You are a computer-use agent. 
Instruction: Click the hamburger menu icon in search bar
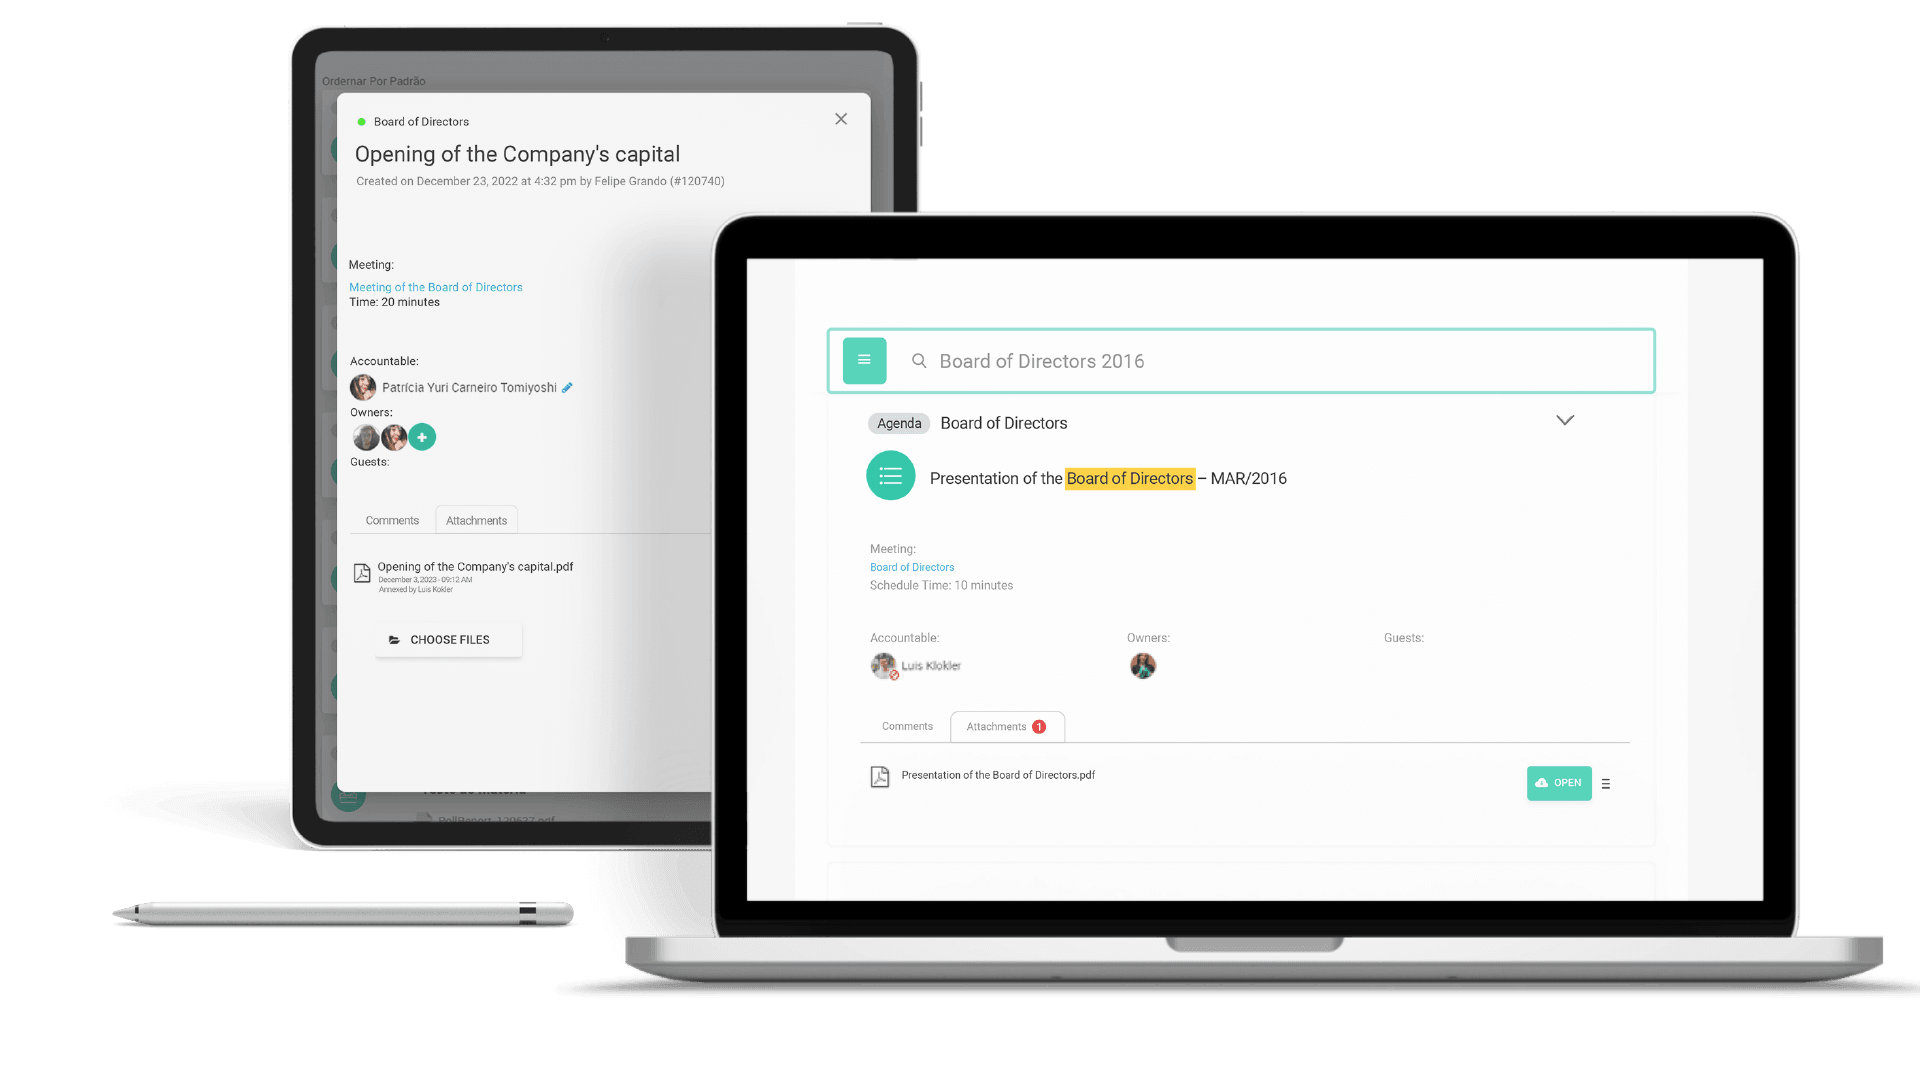[x=864, y=360]
